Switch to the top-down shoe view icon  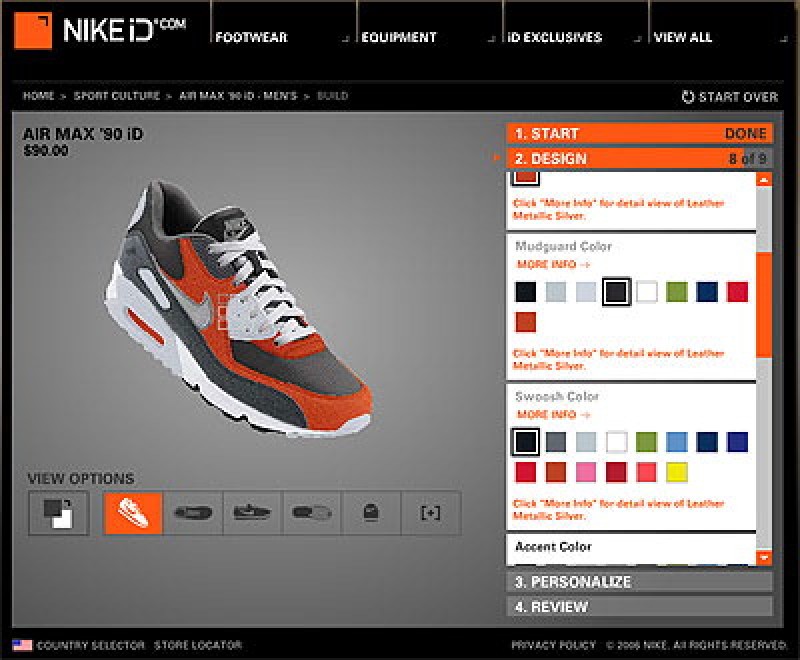click(193, 513)
